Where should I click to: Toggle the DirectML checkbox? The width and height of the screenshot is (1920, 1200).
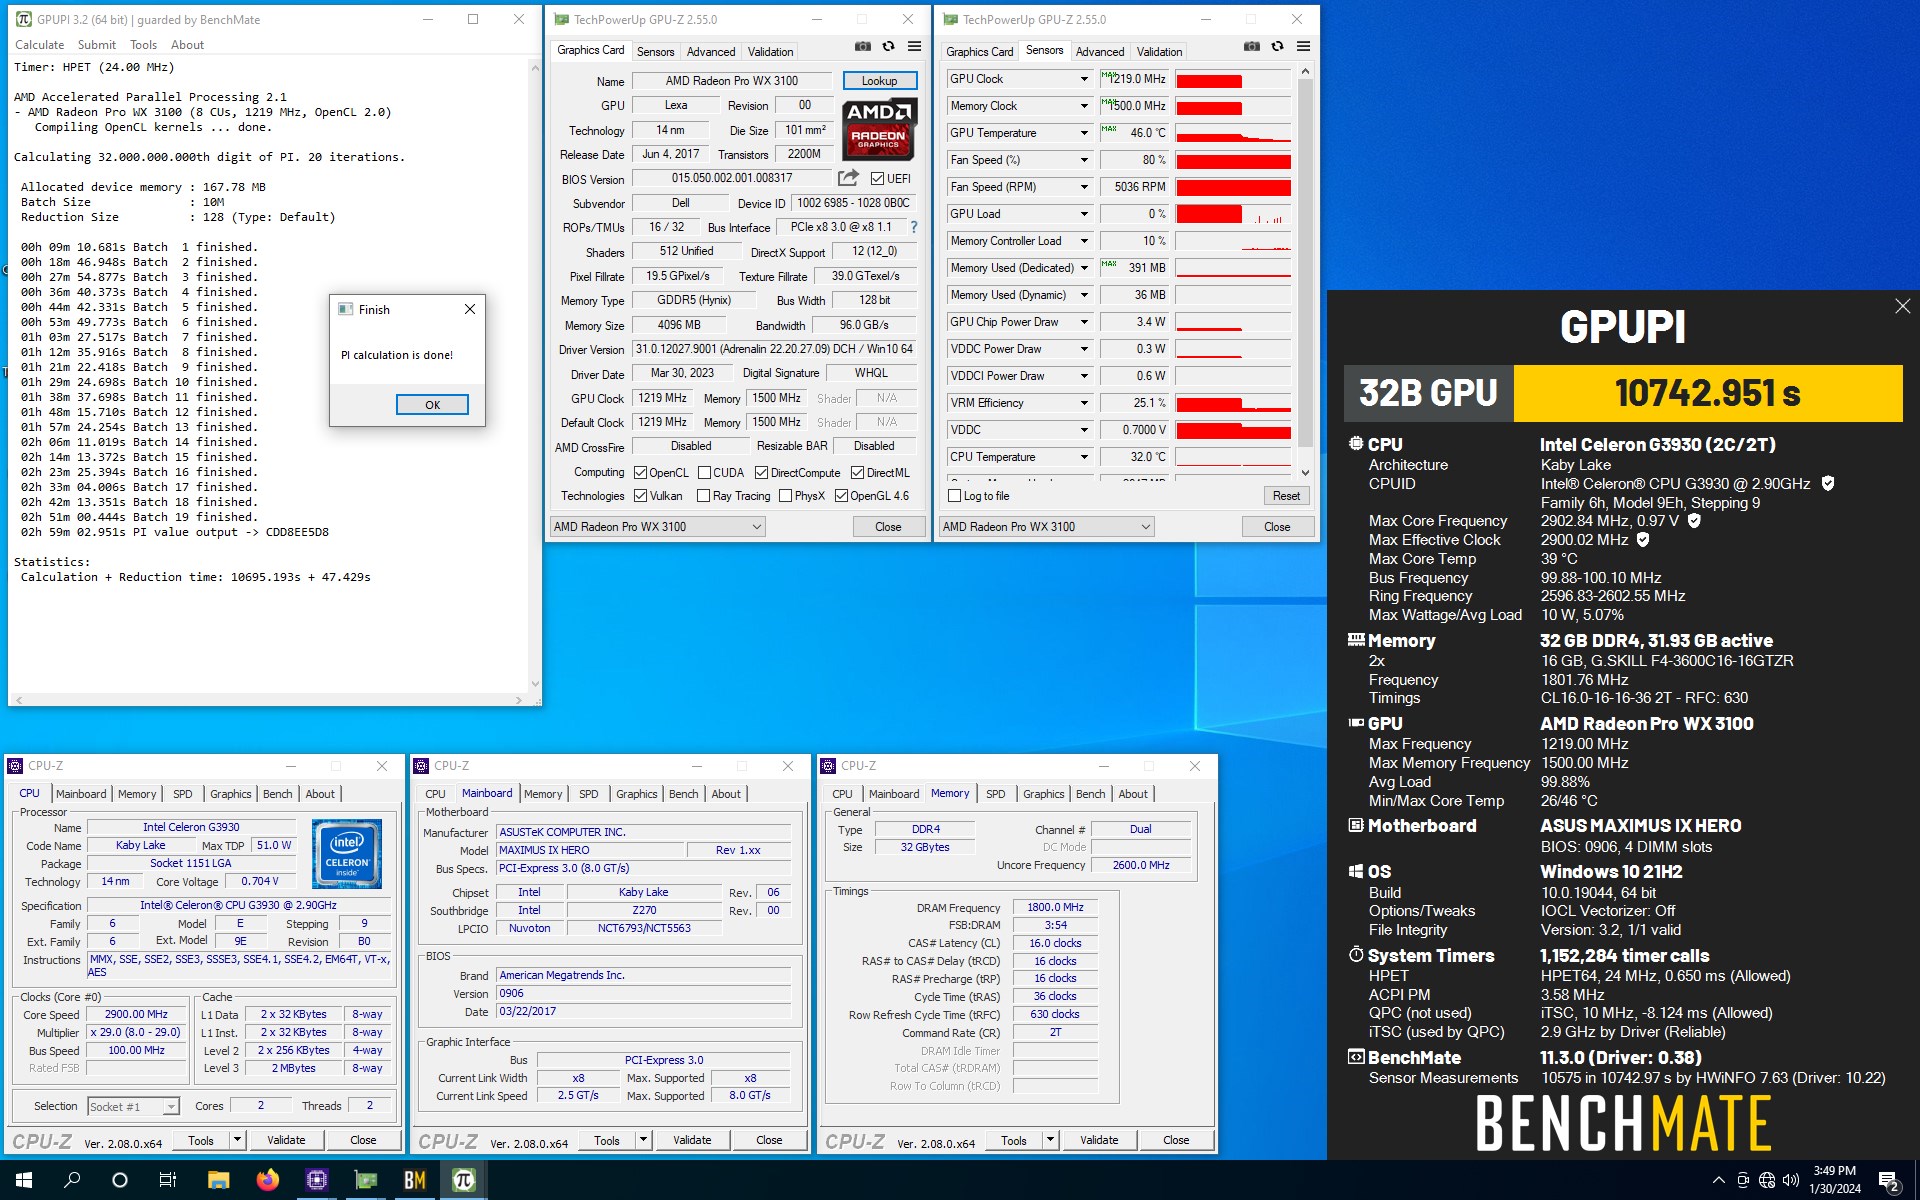click(x=857, y=473)
